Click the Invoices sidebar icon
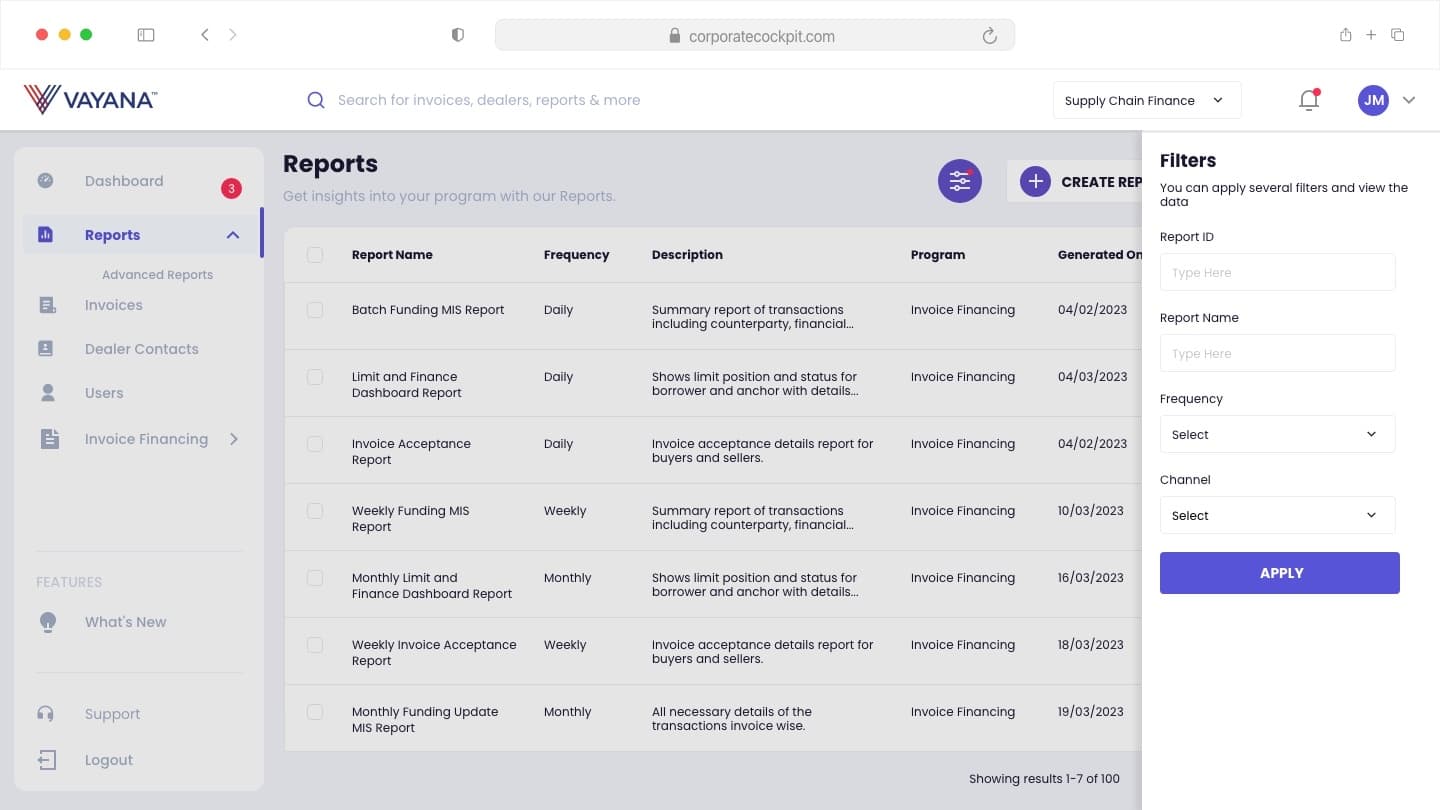Viewport: 1440px width, 810px height. 47,305
